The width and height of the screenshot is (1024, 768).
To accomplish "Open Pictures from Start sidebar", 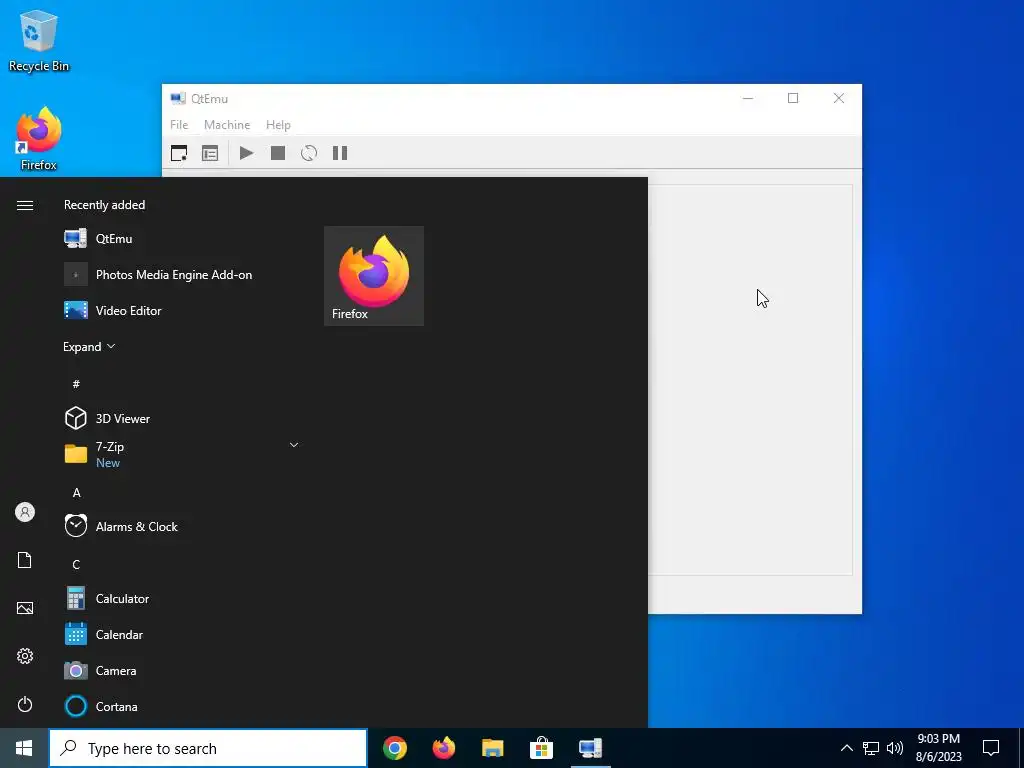I will (25, 608).
